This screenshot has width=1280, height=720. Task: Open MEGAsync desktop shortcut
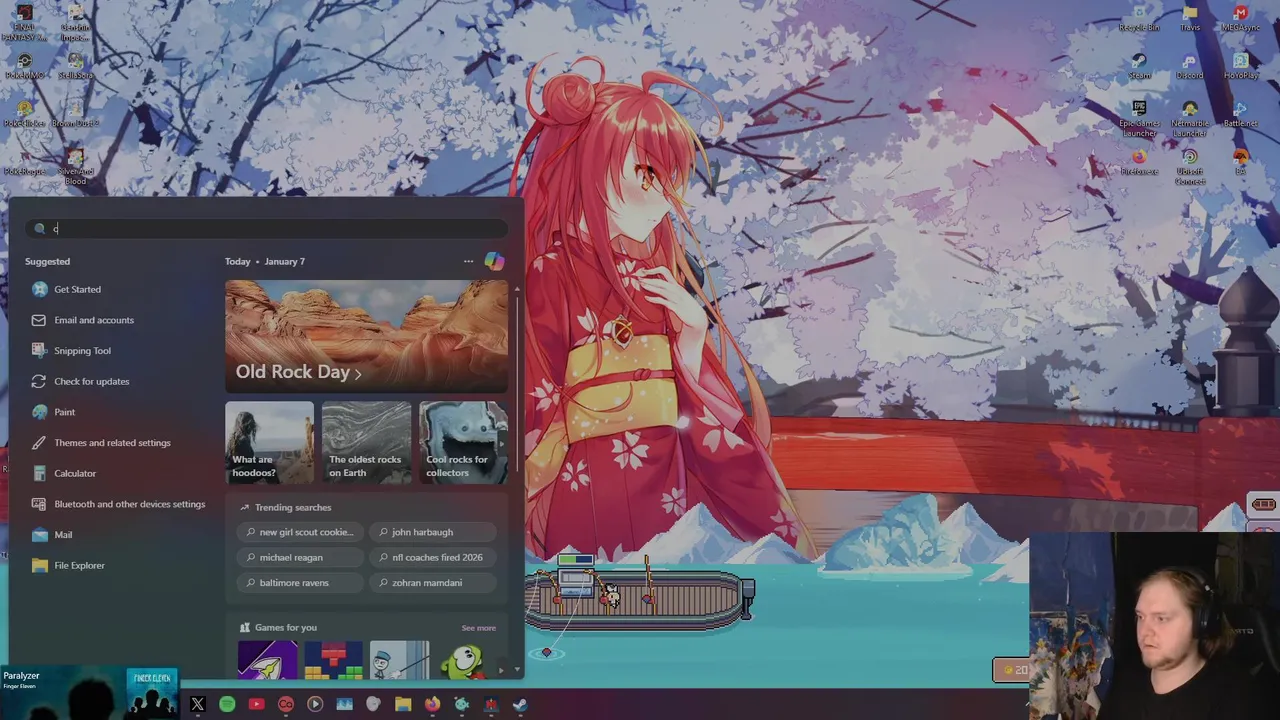[x=1240, y=18]
